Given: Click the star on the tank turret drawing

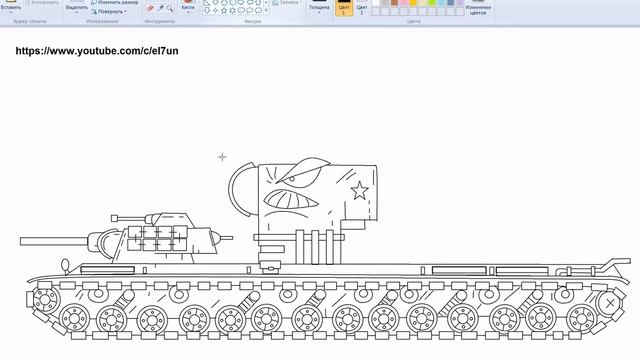Looking at the screenshot, I should pyautogui.click(x=360, y=191).
